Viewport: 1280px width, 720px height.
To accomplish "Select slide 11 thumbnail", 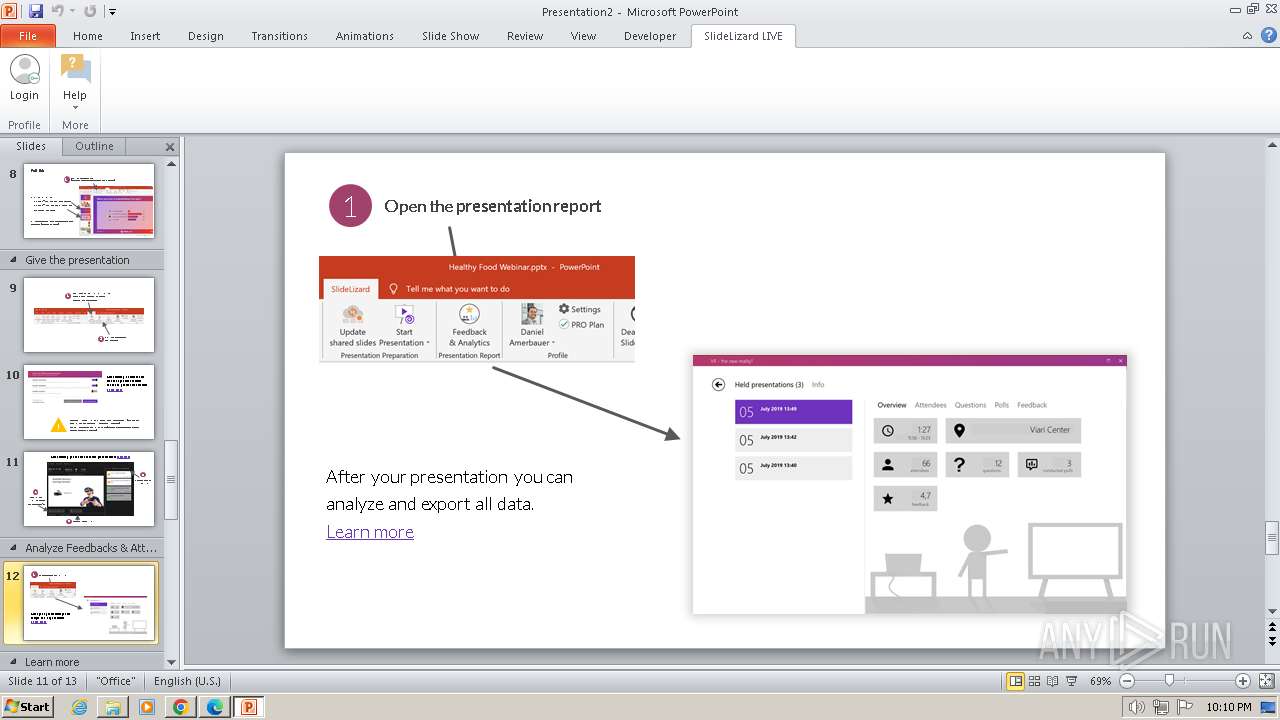I will click(89, 489).
